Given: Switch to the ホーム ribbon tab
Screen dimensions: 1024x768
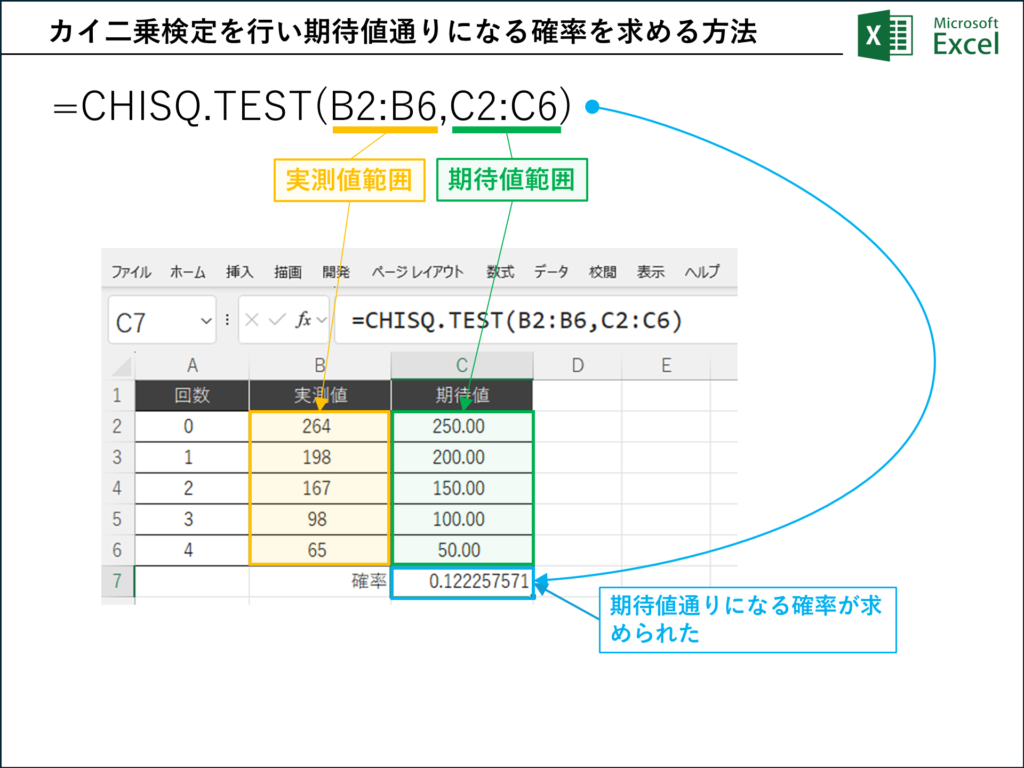Looking at the screenshot, I should 188,272.
